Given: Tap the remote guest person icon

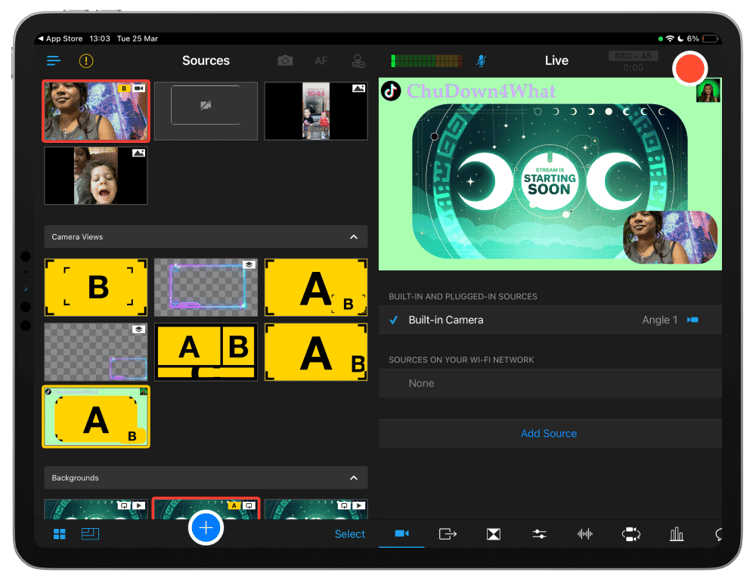Looking at the screenshot, I should (x=358, y=61).
